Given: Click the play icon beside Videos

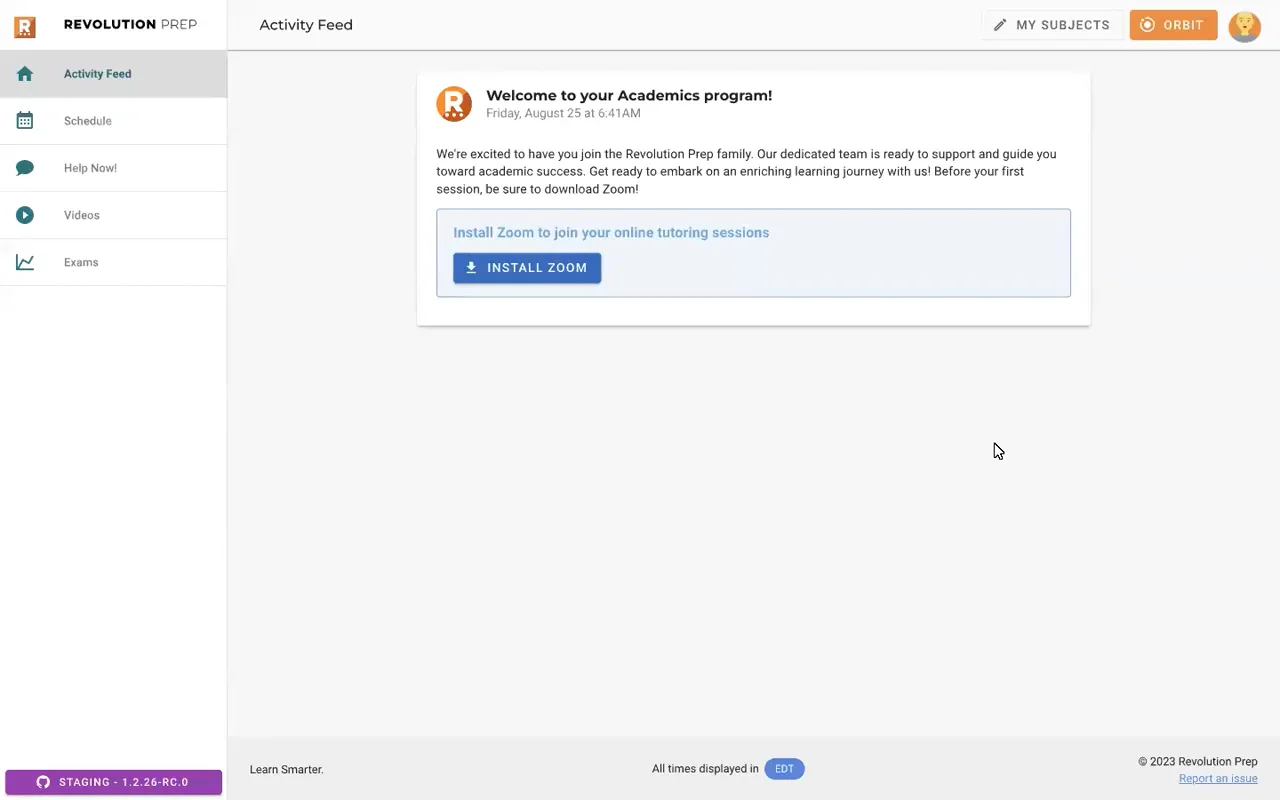Looking at the screenshot, I should (25, 215).
